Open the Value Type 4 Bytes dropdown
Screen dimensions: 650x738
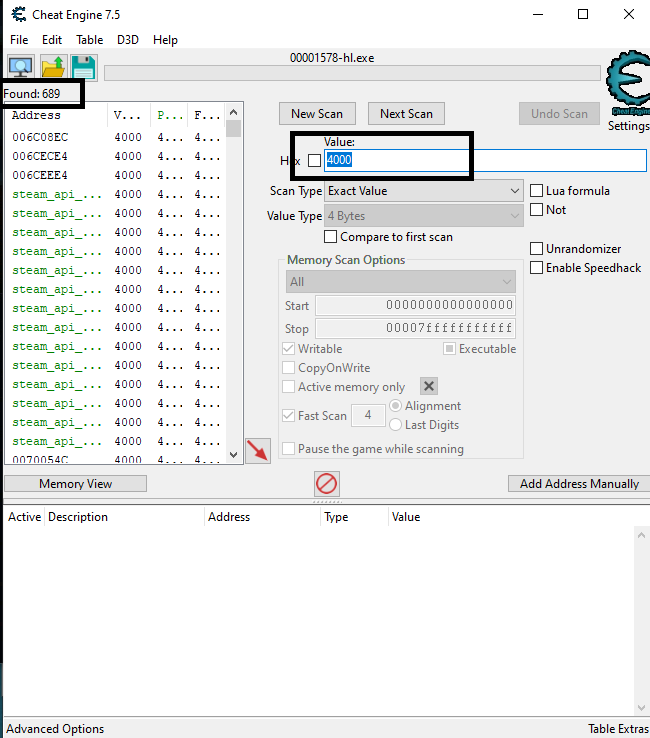[424, 216]
